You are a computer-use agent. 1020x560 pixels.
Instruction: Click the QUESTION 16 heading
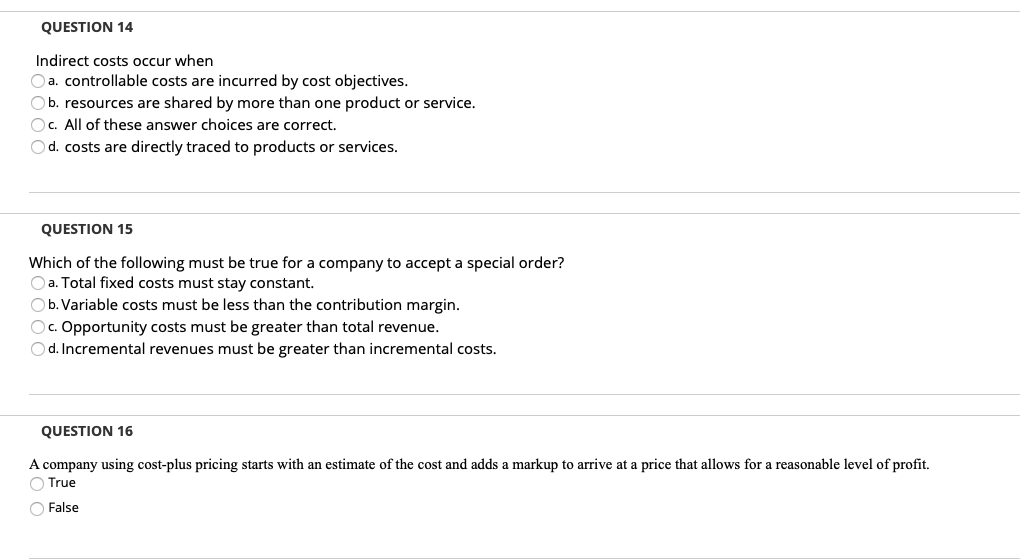click(87, 431)
